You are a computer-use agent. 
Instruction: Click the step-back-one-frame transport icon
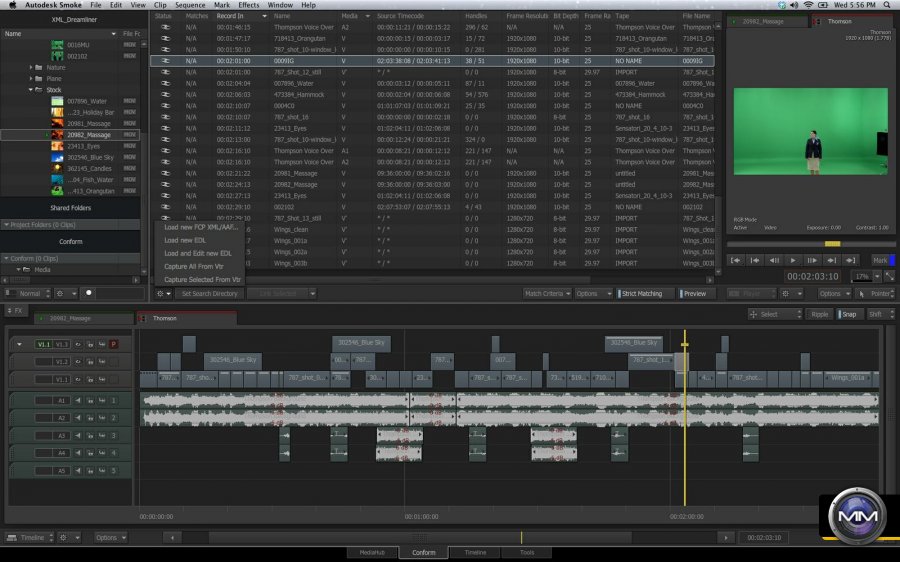[x=774, y=260]
